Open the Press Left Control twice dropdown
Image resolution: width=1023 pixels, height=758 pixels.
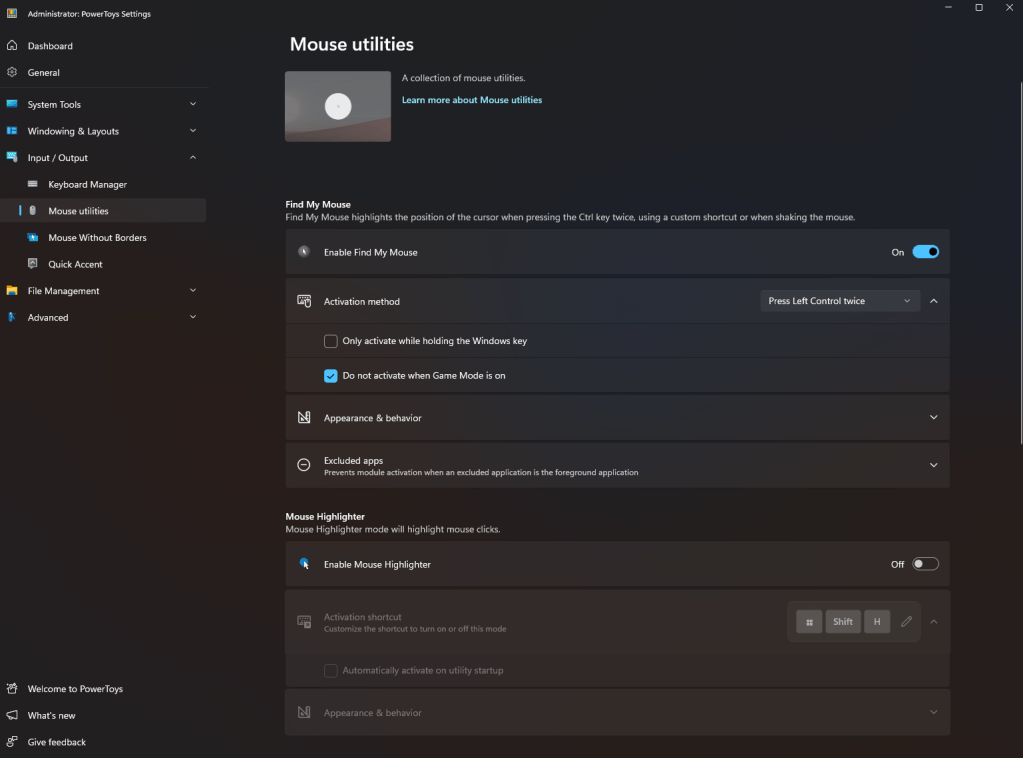(x=839, y=301)
